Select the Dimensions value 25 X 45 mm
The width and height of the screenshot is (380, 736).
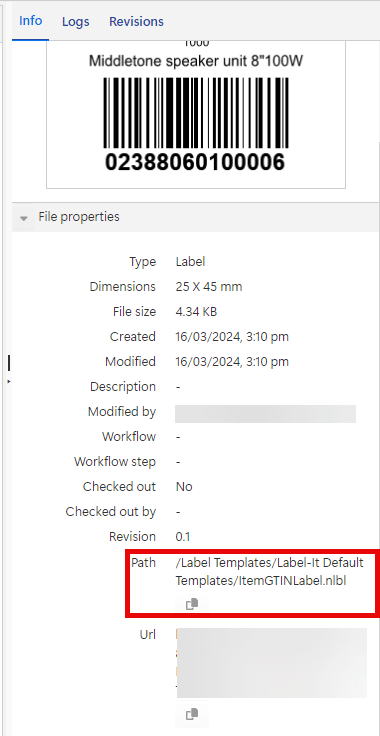(x=209, y=286)
